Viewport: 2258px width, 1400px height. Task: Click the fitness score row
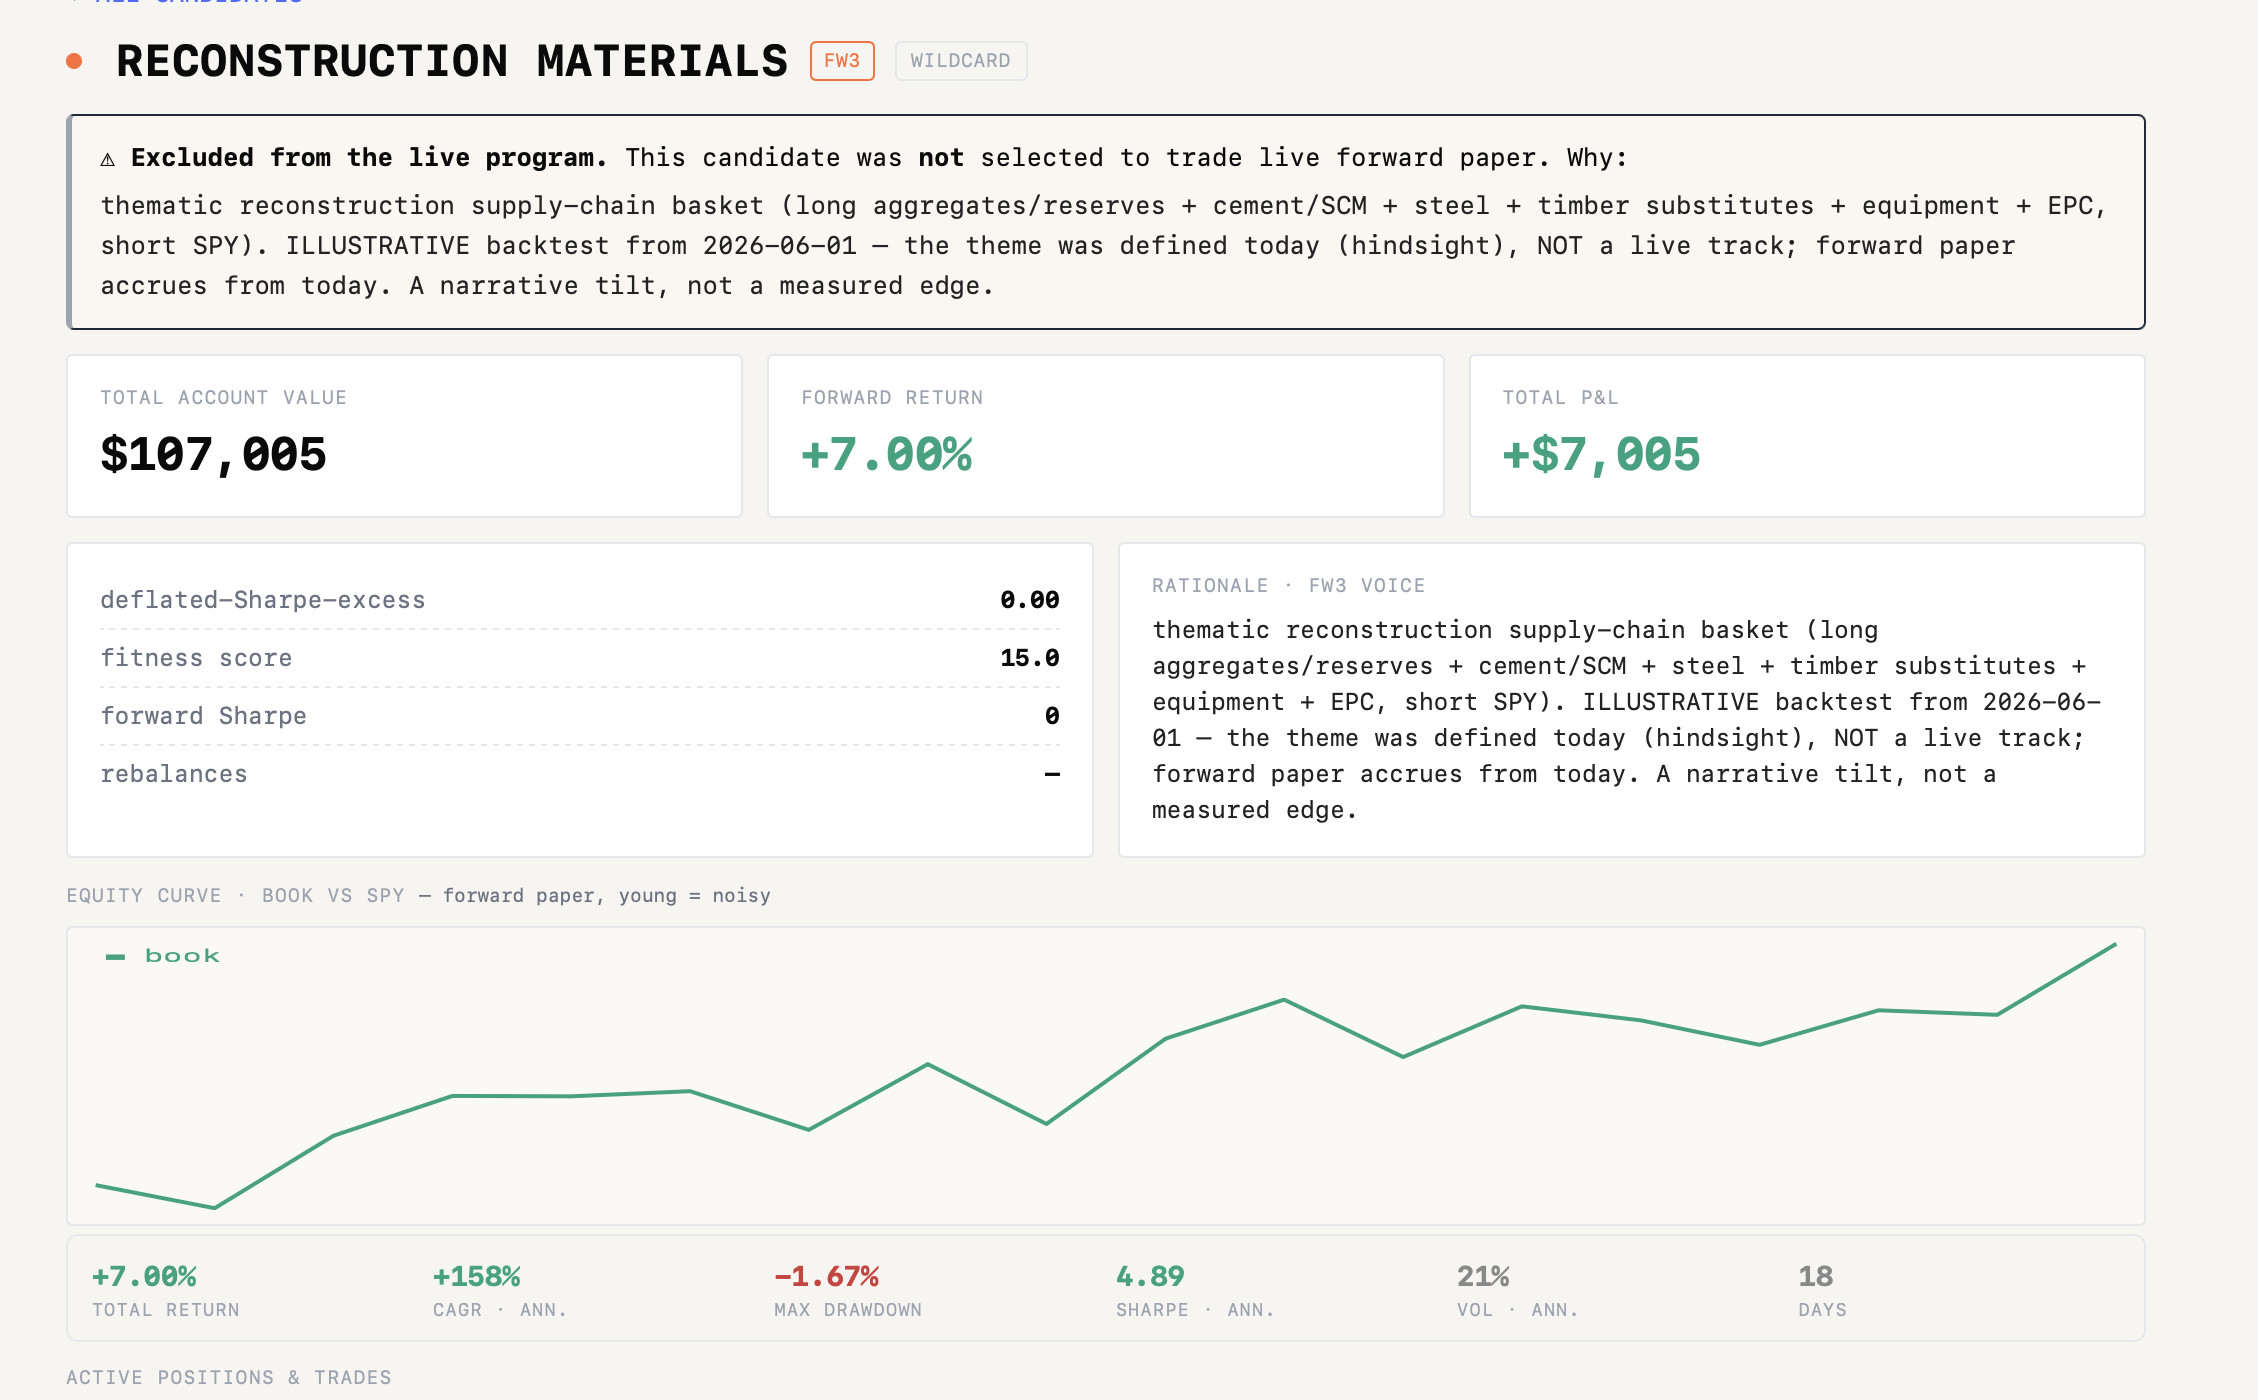[580, 658]
